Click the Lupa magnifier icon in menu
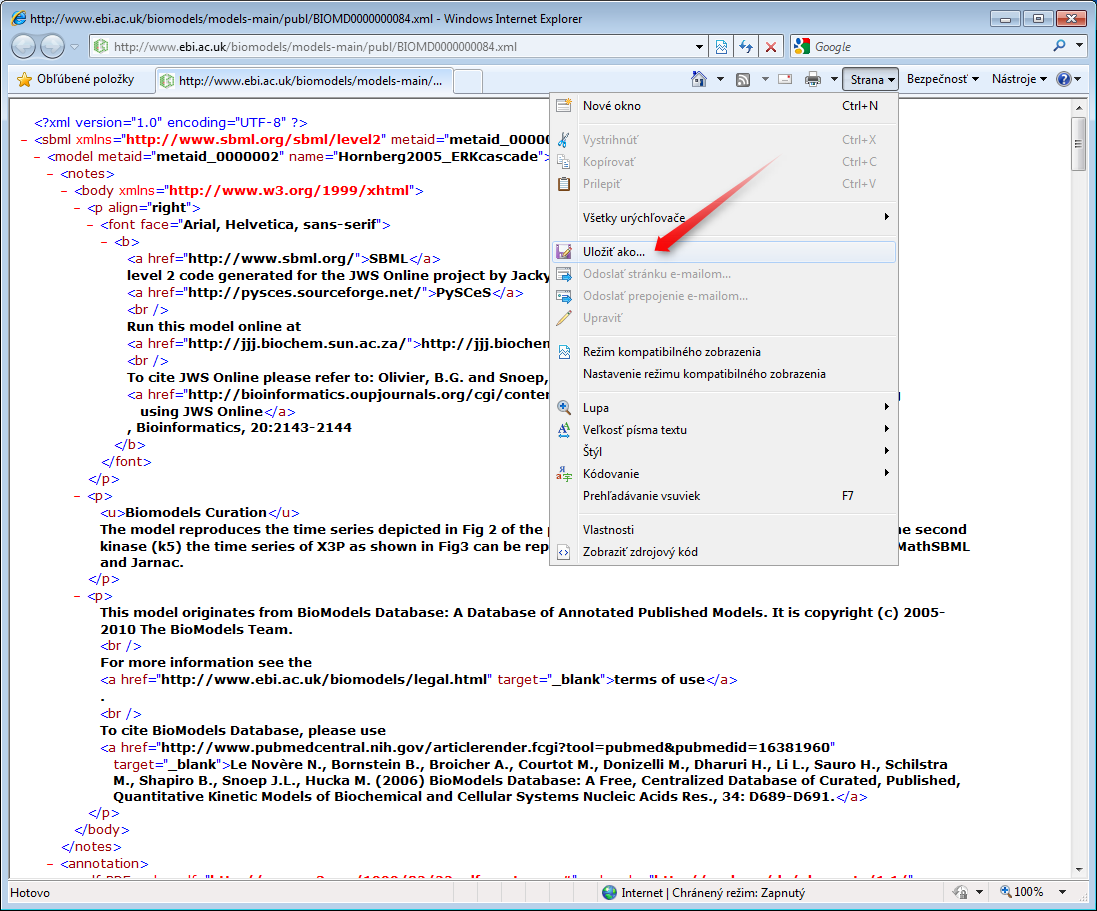 click(x=564, y=408)
